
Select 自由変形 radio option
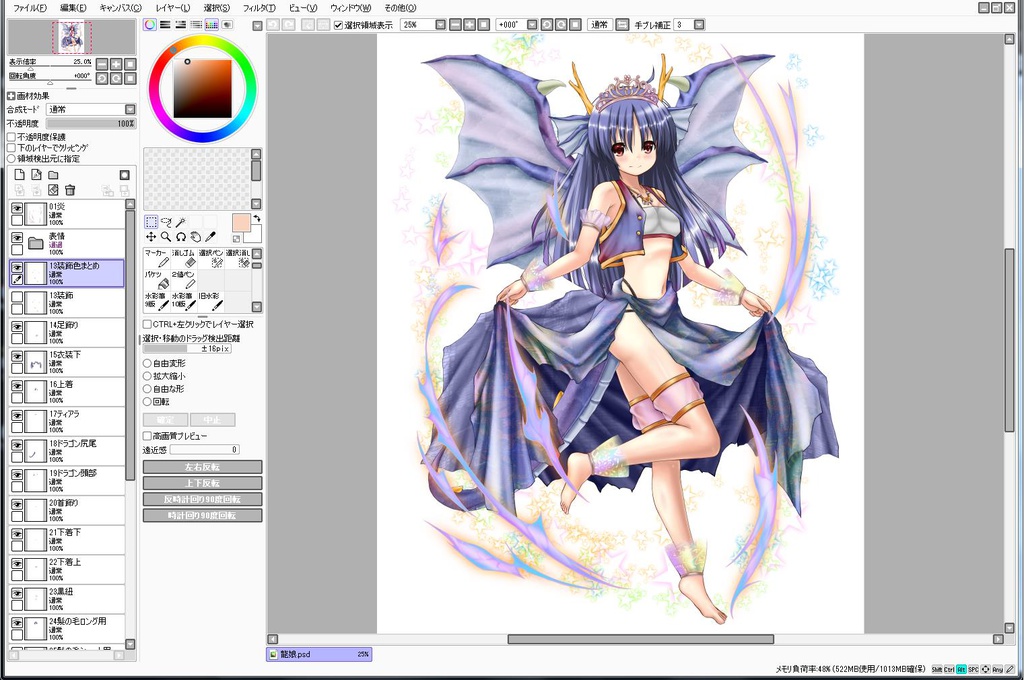coord(148,363)
